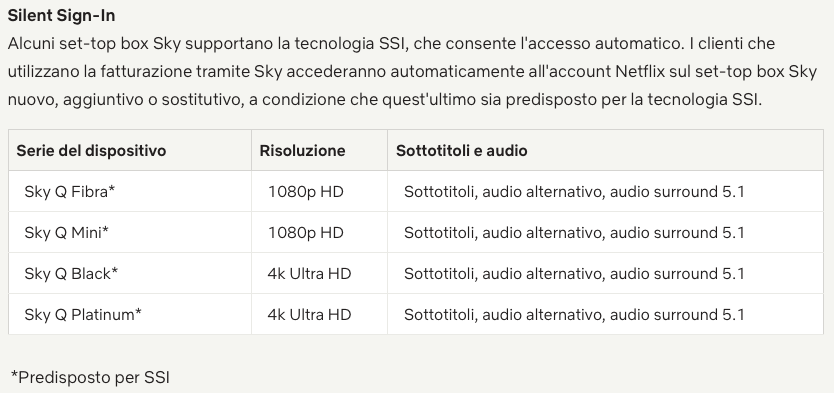Click the audio features cell for Sky Q Mini
This screenshot has height=393, width=834.
[x=605, y=232]
